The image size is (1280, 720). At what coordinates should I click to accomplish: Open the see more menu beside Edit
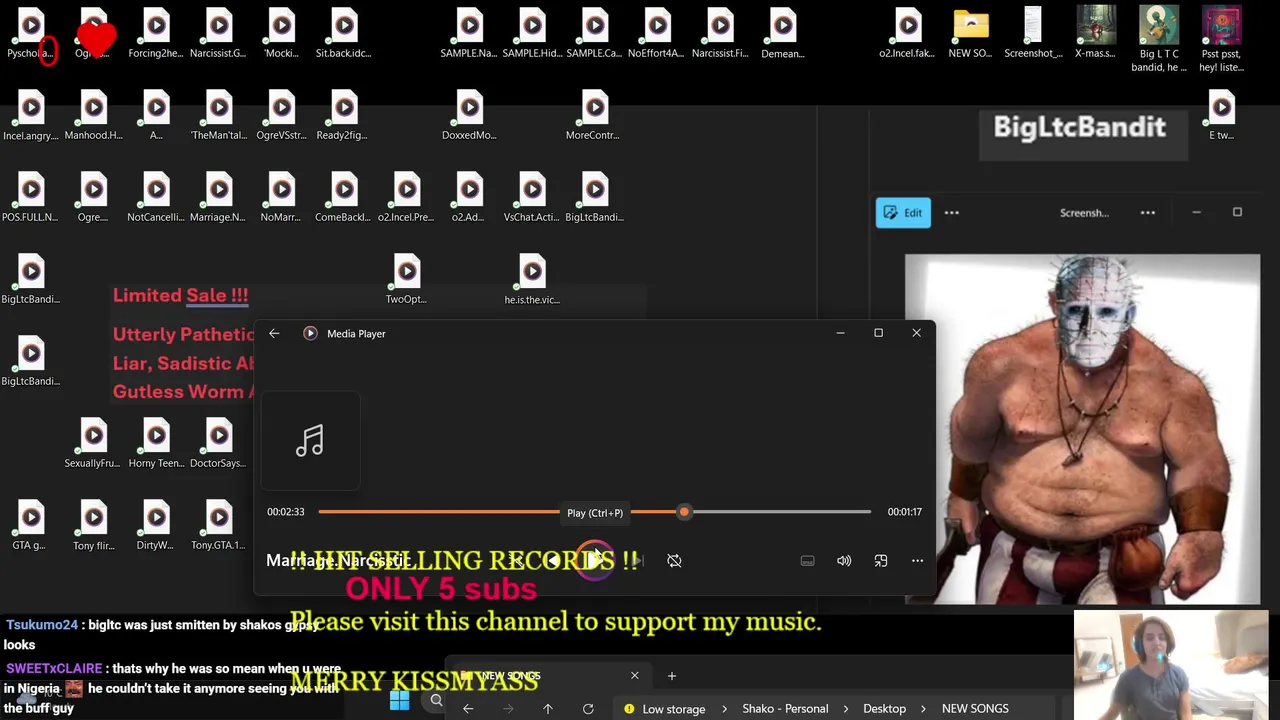[x=952, y=213]
